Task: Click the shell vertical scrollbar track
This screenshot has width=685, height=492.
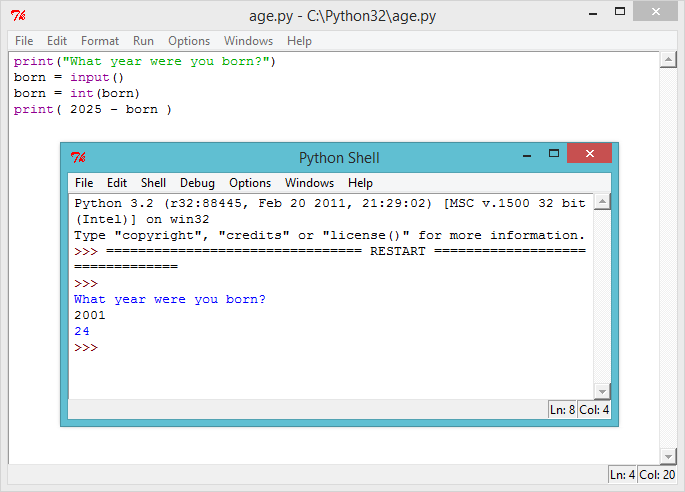Action: [602, 300]
